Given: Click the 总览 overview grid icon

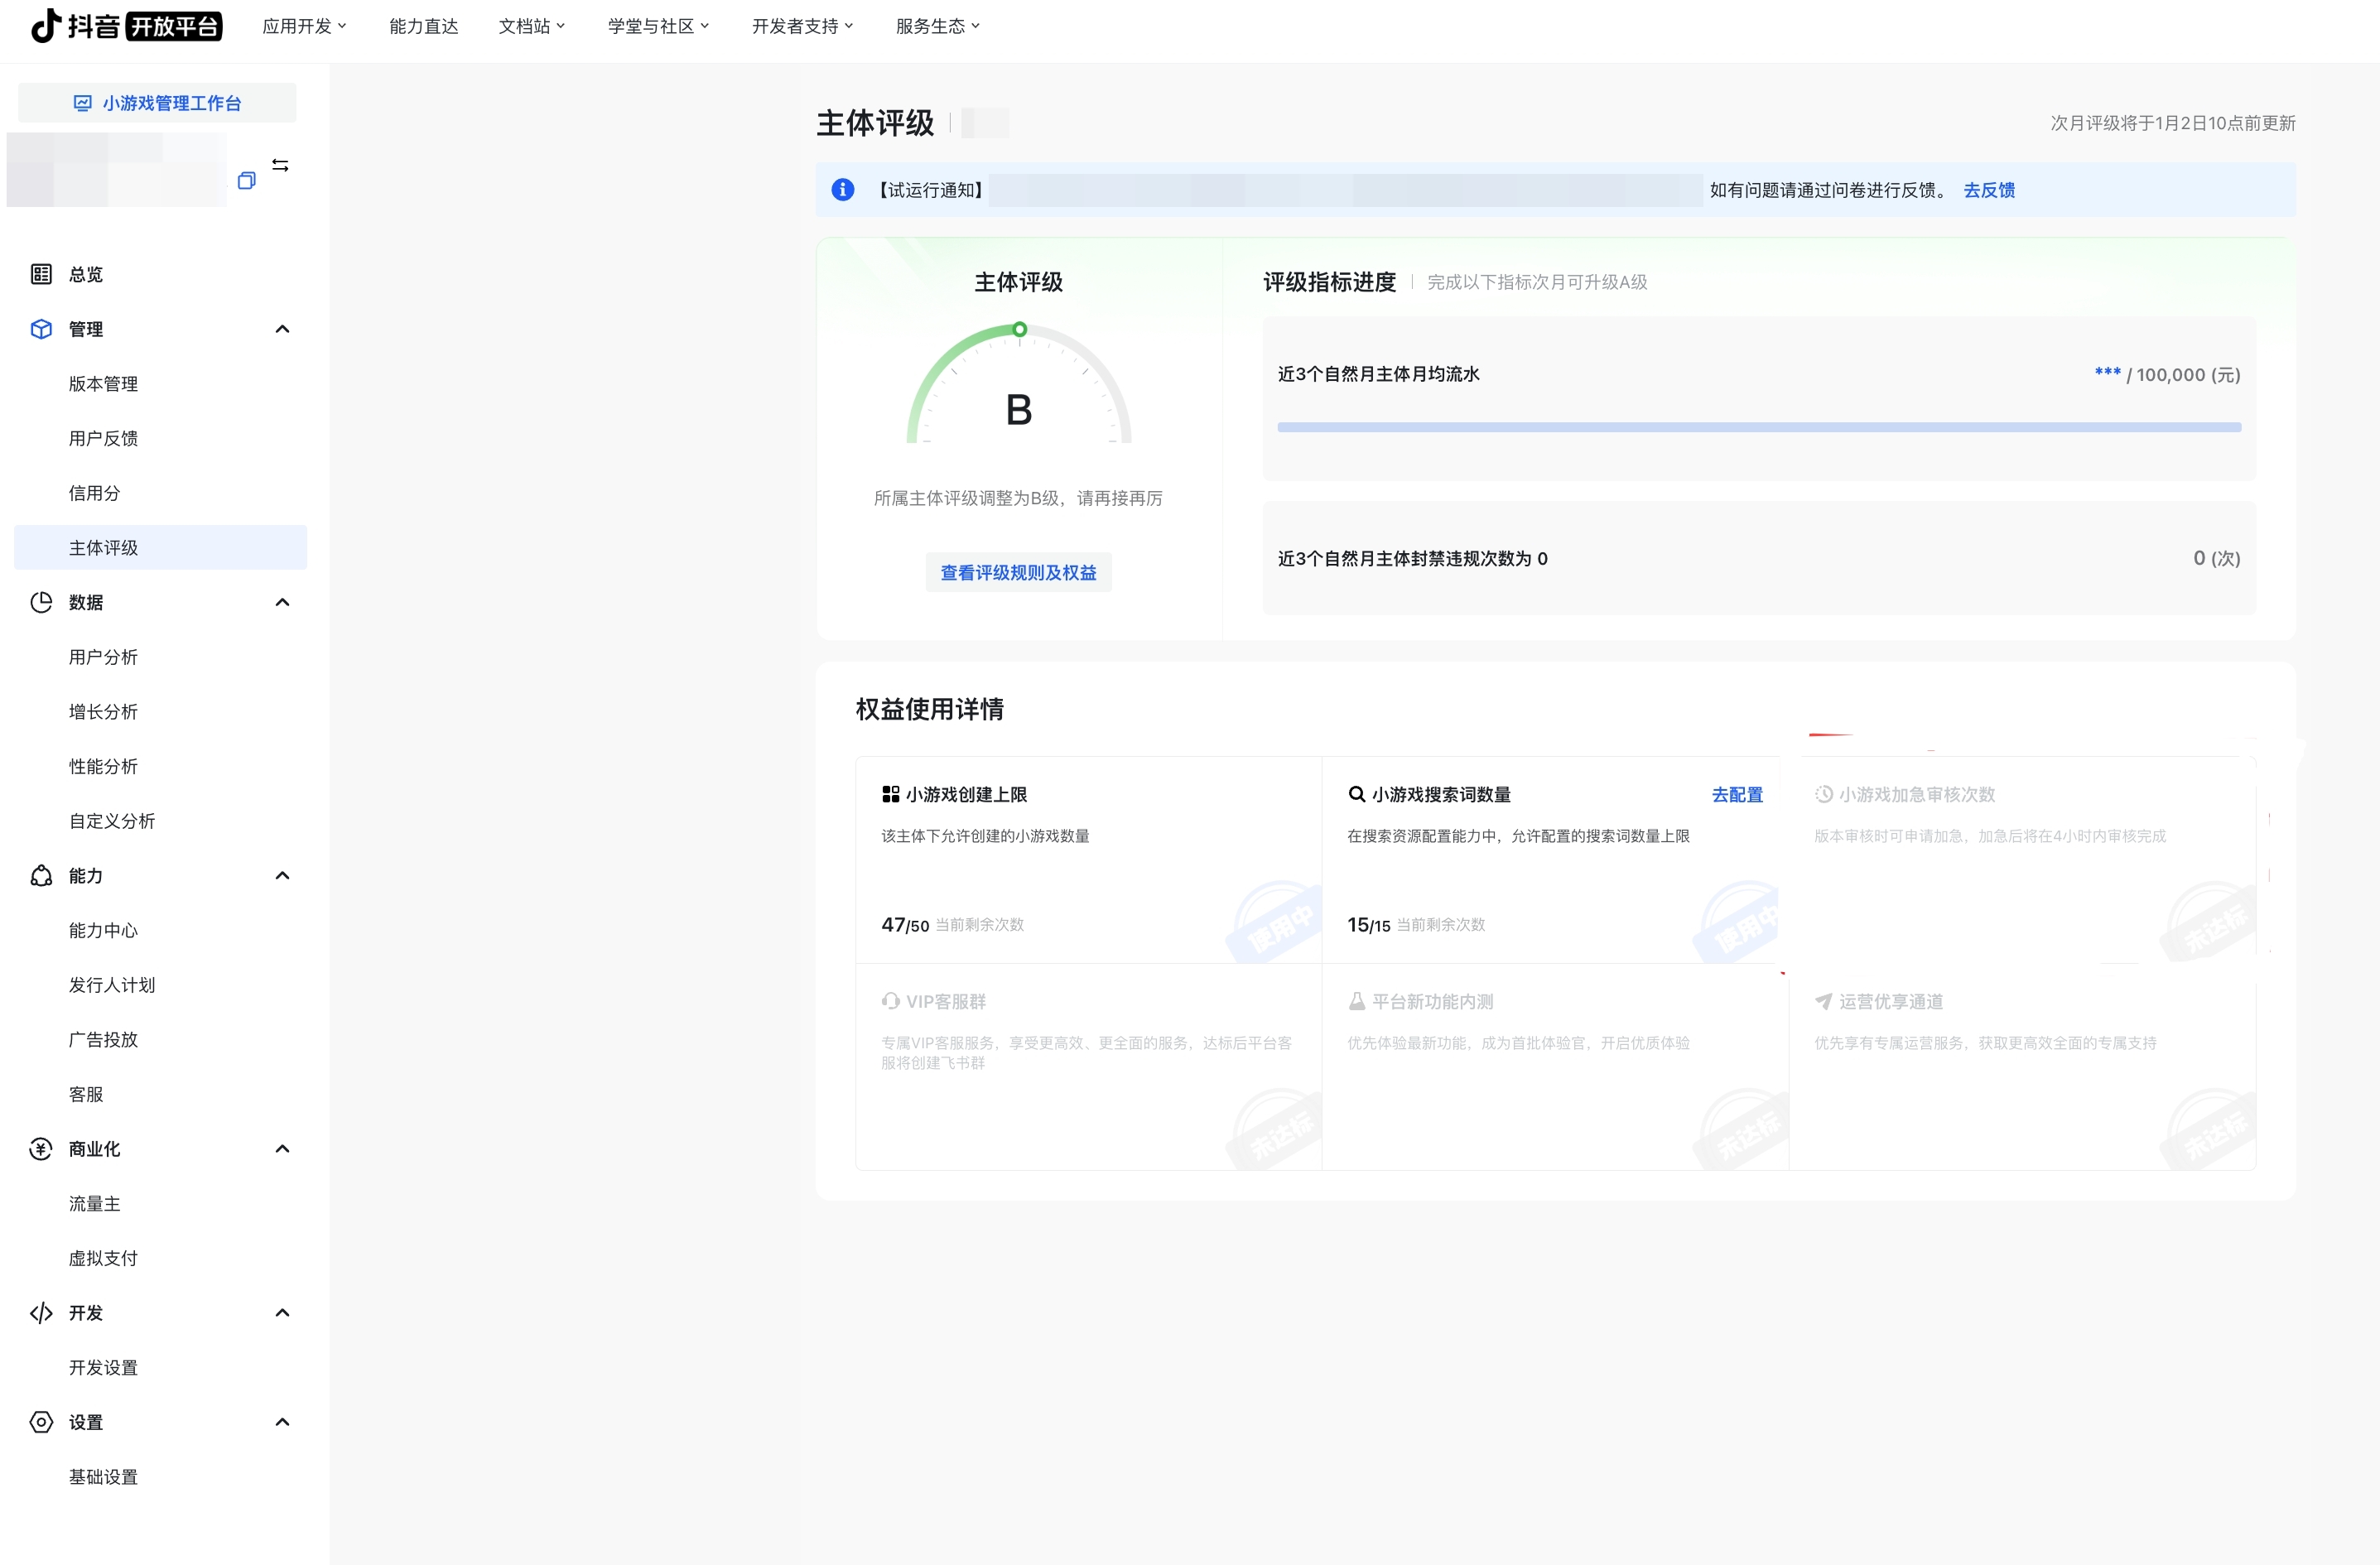Looking at the screenshot, I should pyautogui.click(x=41, y=274).
